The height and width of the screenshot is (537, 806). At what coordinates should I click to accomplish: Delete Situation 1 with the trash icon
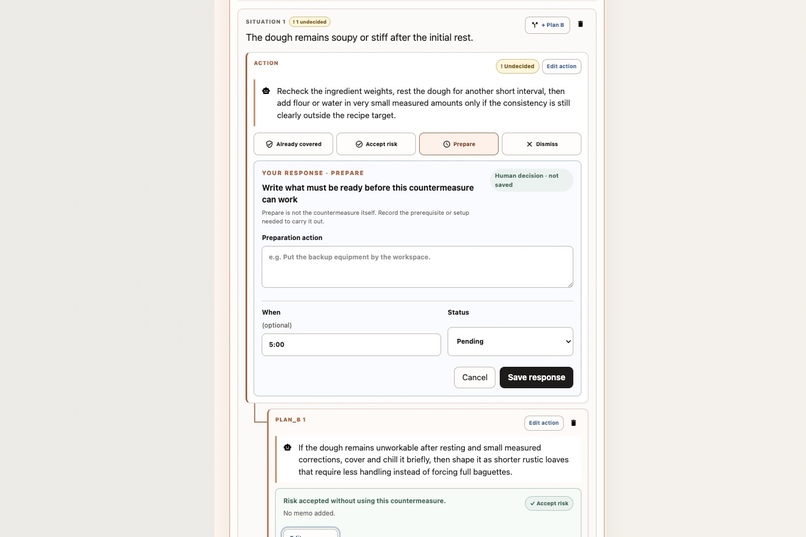pyautogui.click(x=580, y=24)
